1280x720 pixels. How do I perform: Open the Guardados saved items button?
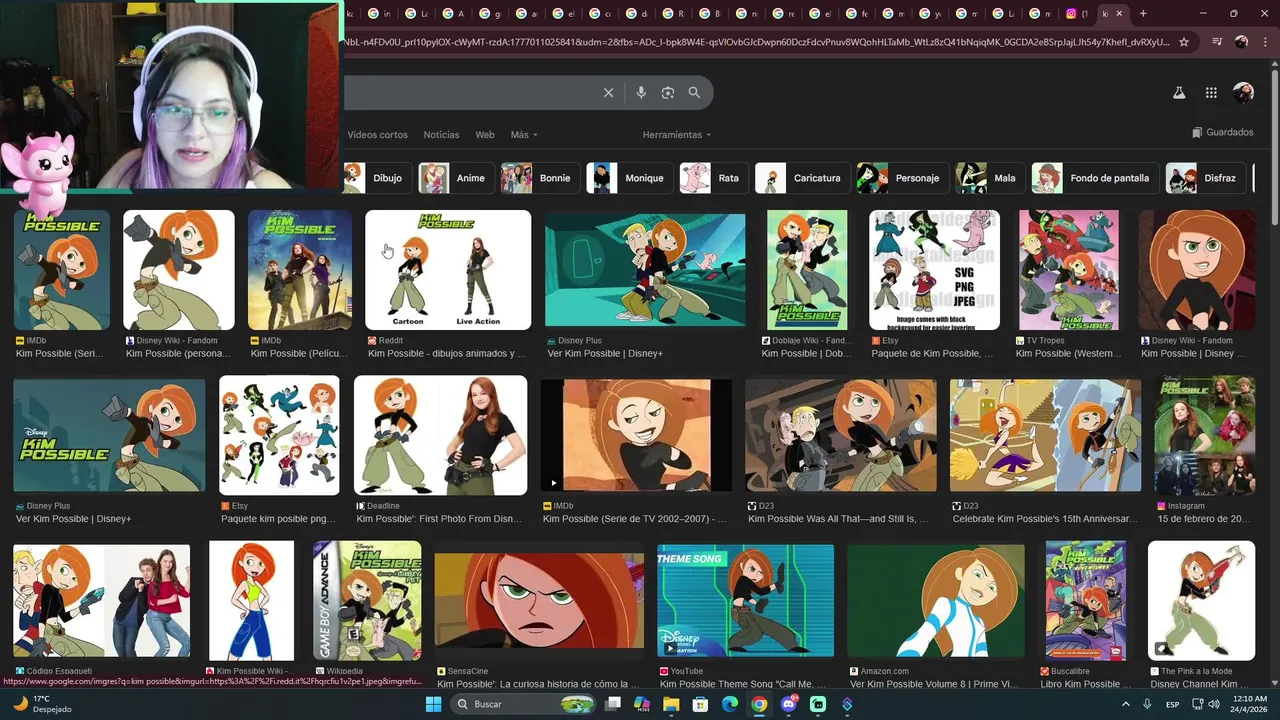[1222, 132]
